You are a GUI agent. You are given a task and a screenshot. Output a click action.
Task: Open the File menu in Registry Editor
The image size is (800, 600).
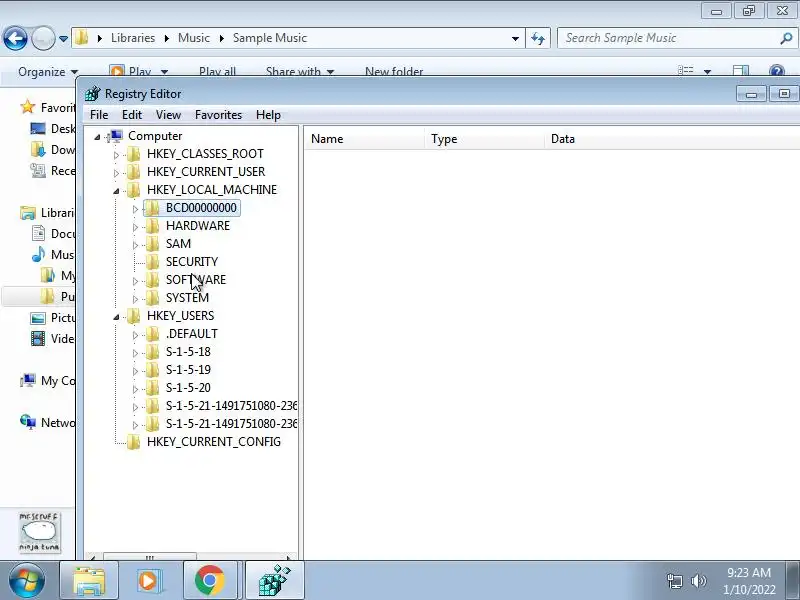99,115
